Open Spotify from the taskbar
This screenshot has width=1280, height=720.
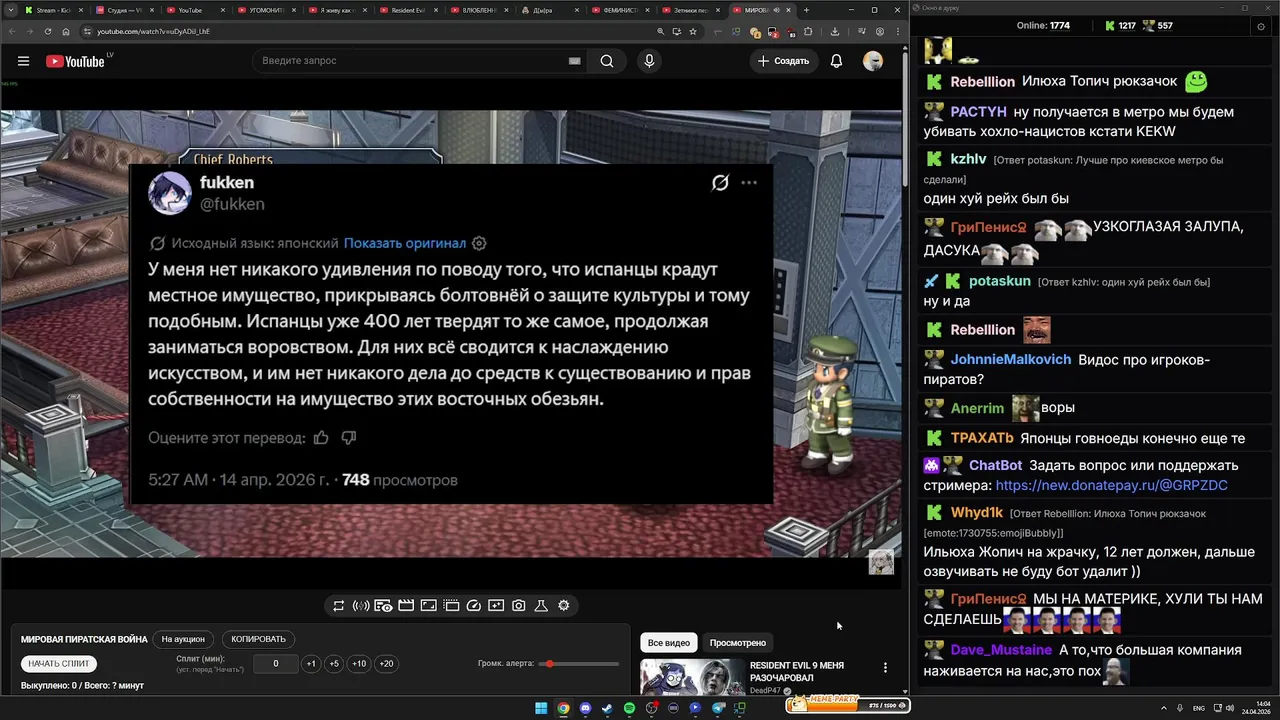pos(629,708)
